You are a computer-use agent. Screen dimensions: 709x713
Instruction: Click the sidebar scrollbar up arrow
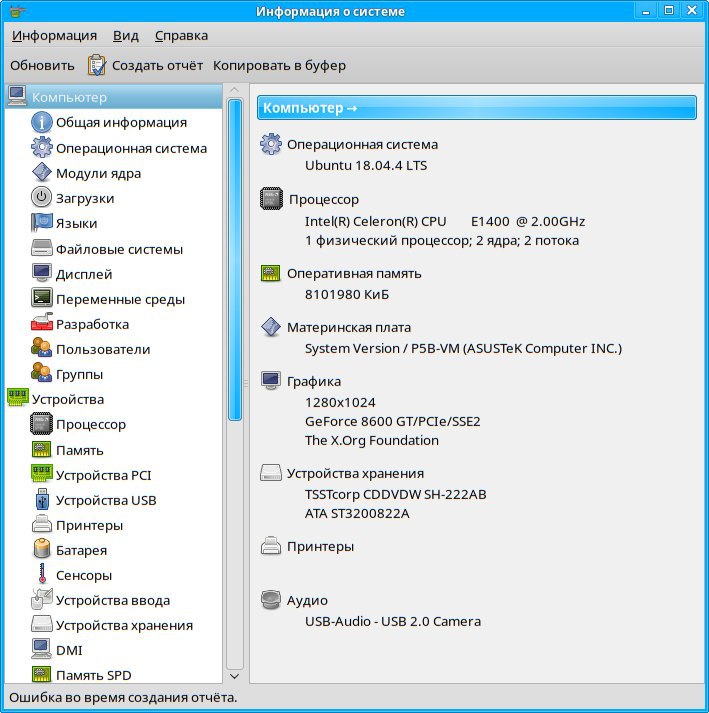pos(234,90)
